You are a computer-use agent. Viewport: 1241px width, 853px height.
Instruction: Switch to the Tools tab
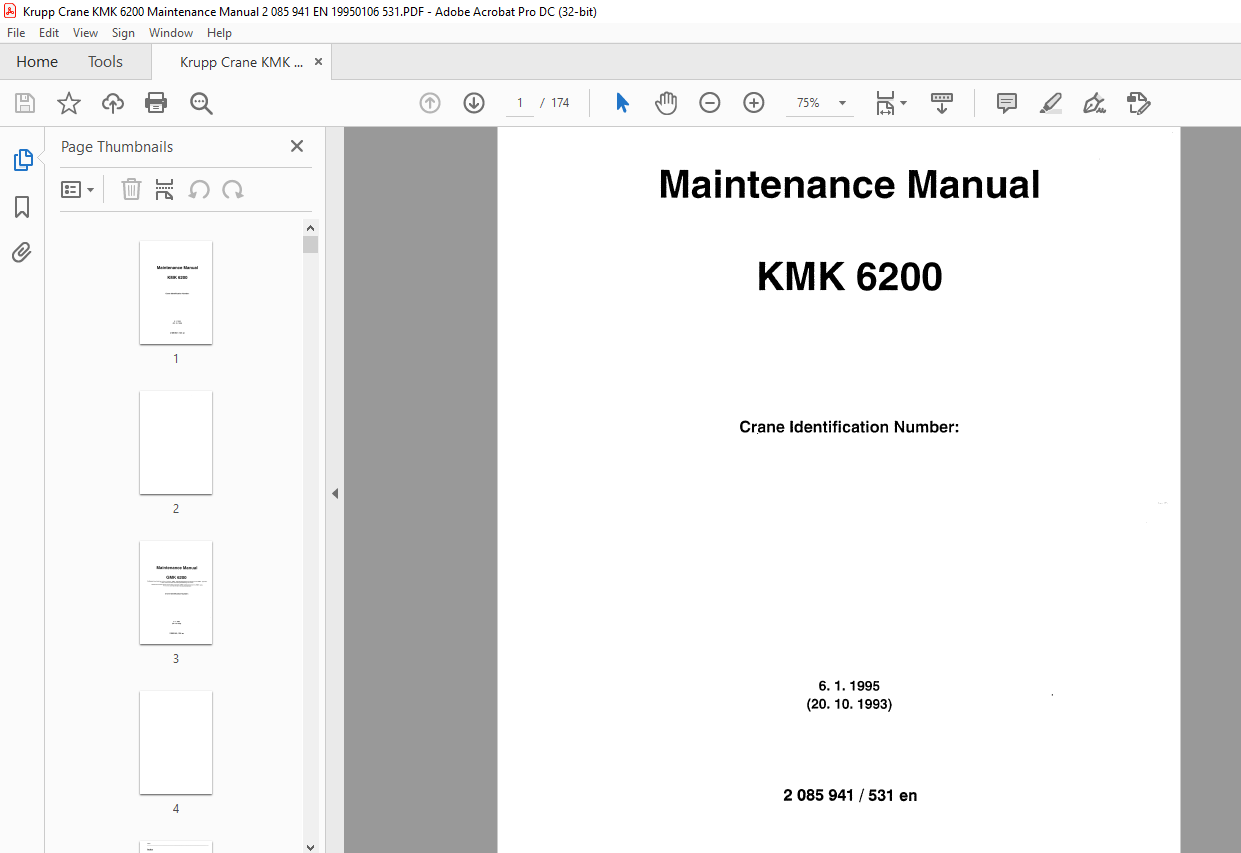105,62
